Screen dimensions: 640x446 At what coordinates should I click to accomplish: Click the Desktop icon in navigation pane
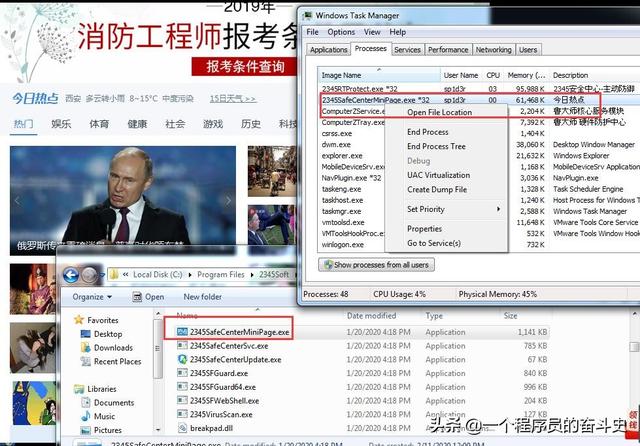[86, 334]
